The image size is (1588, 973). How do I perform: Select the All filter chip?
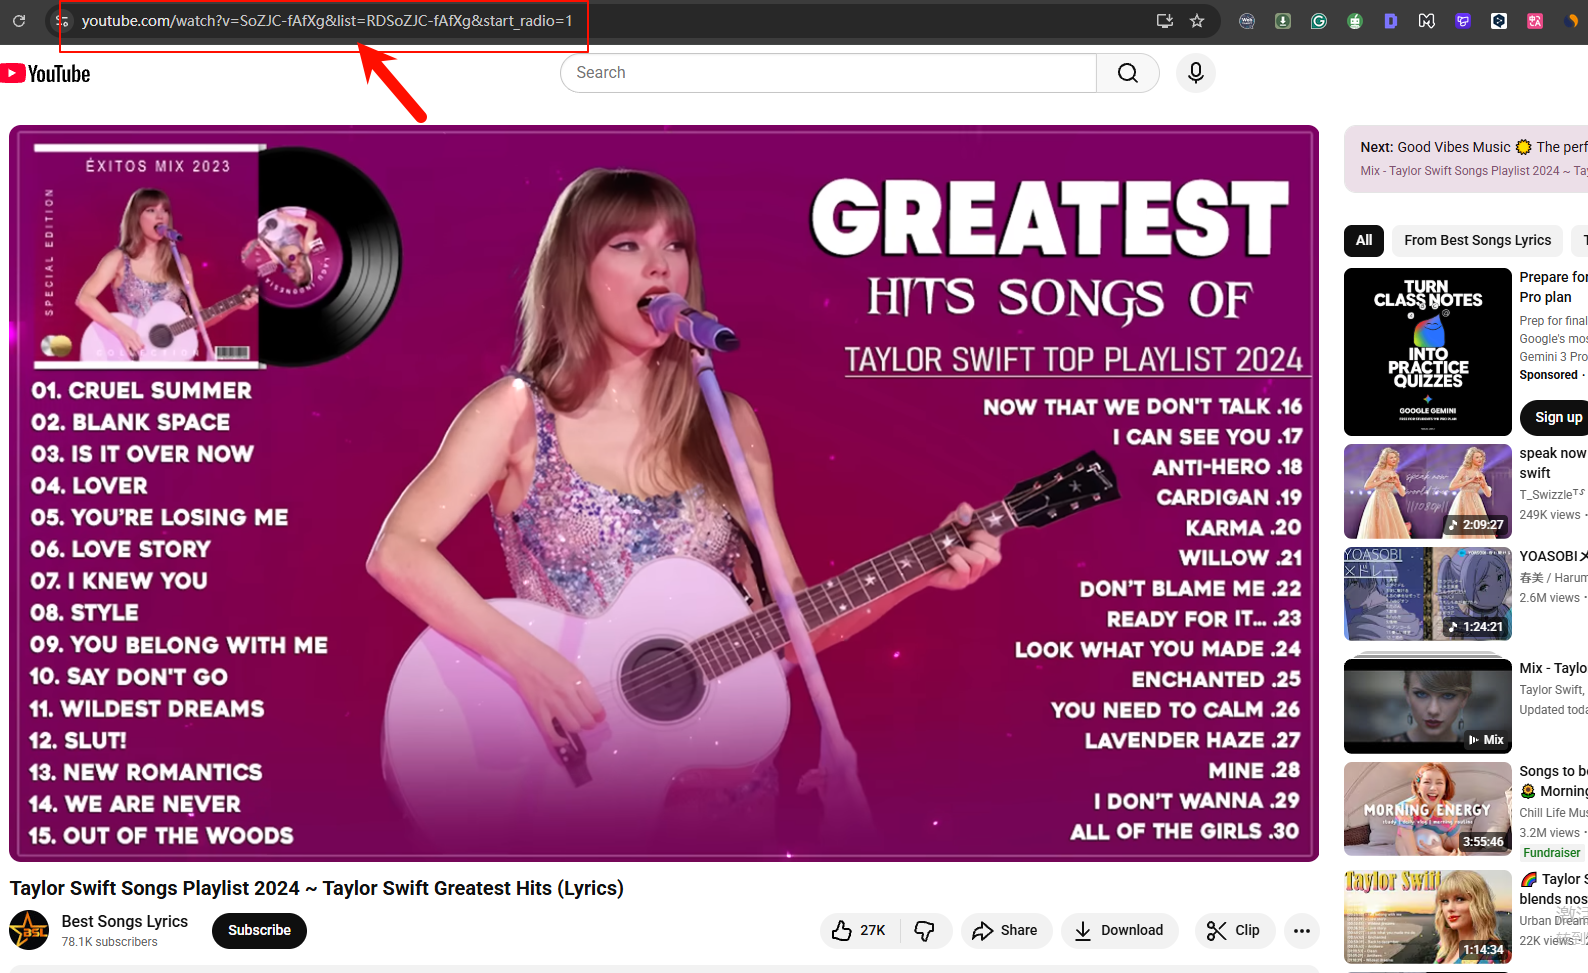point(1364,240)
